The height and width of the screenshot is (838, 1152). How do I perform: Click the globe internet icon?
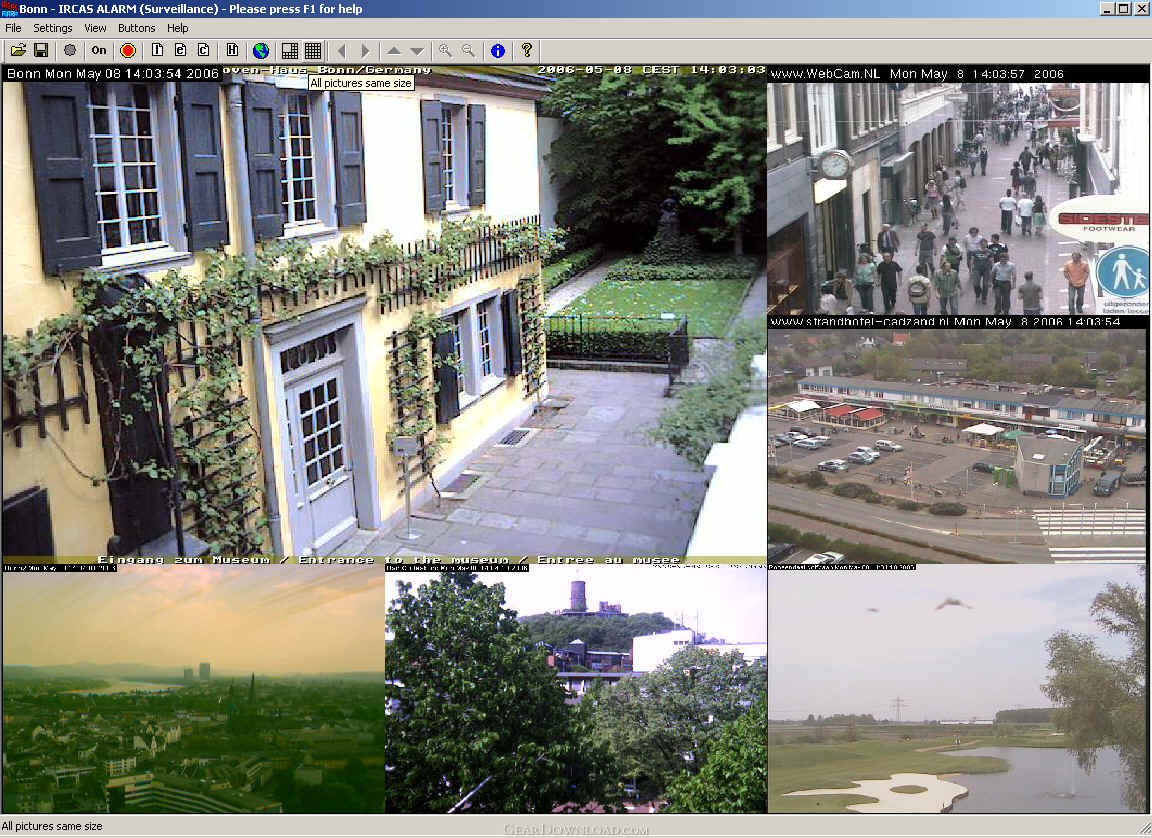261,50
